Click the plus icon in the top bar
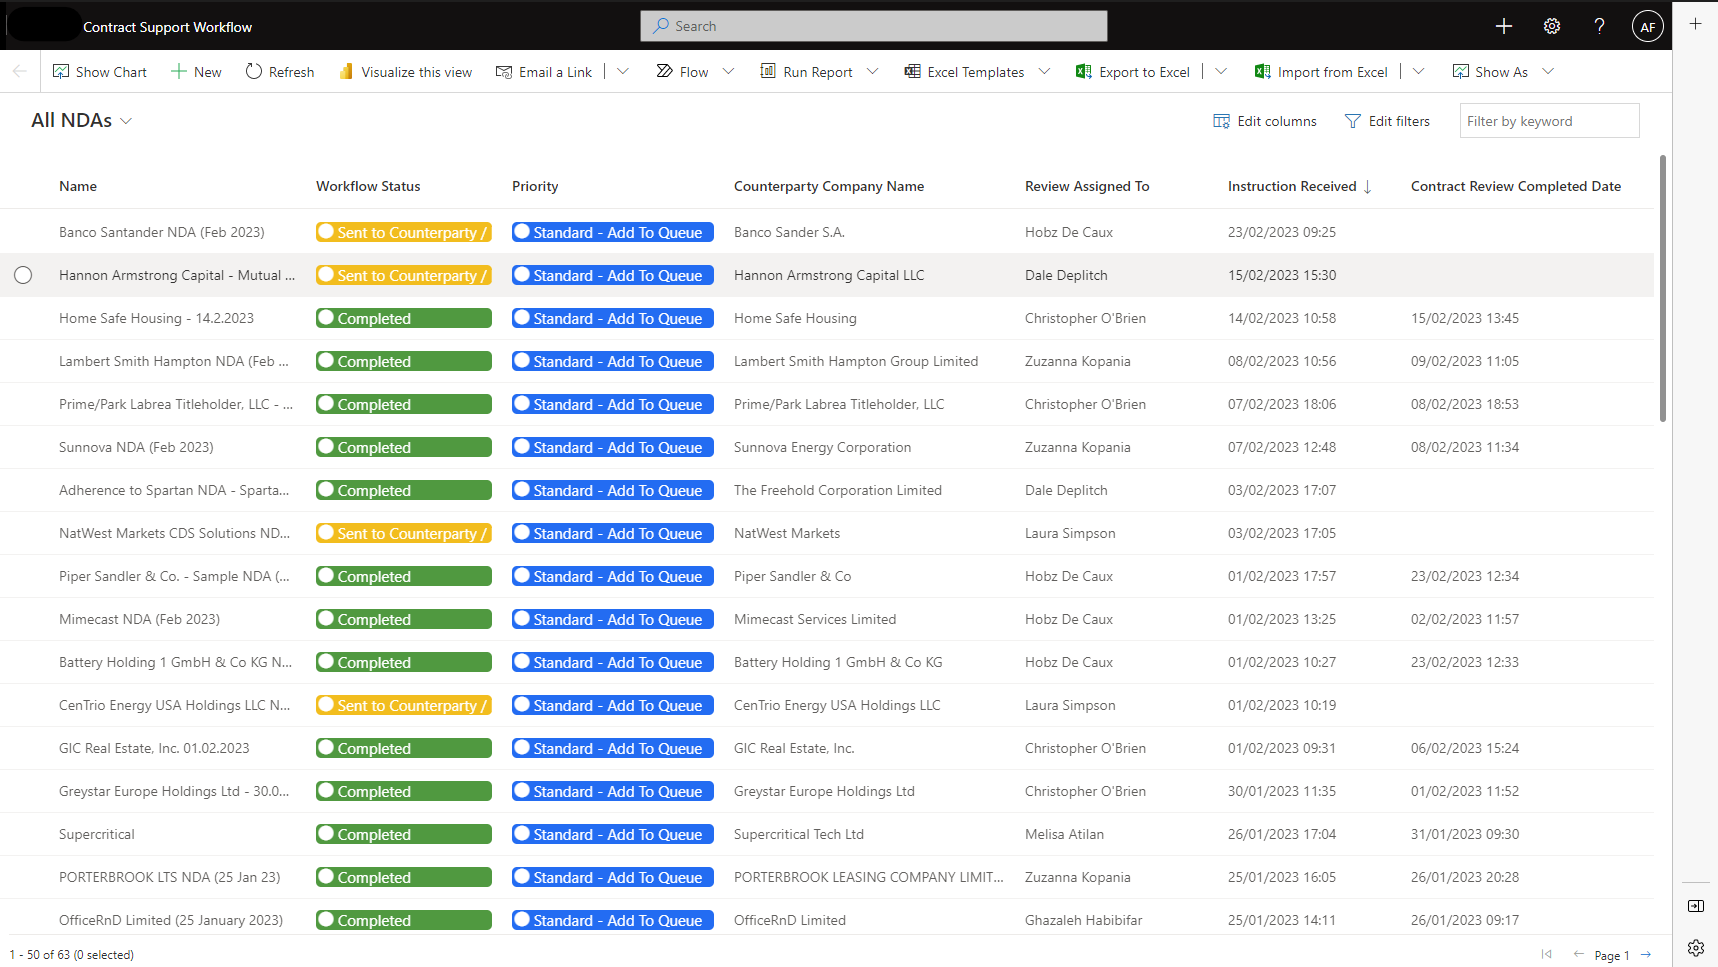This screenshot has width=1718, height=967. pos(1503,27)
